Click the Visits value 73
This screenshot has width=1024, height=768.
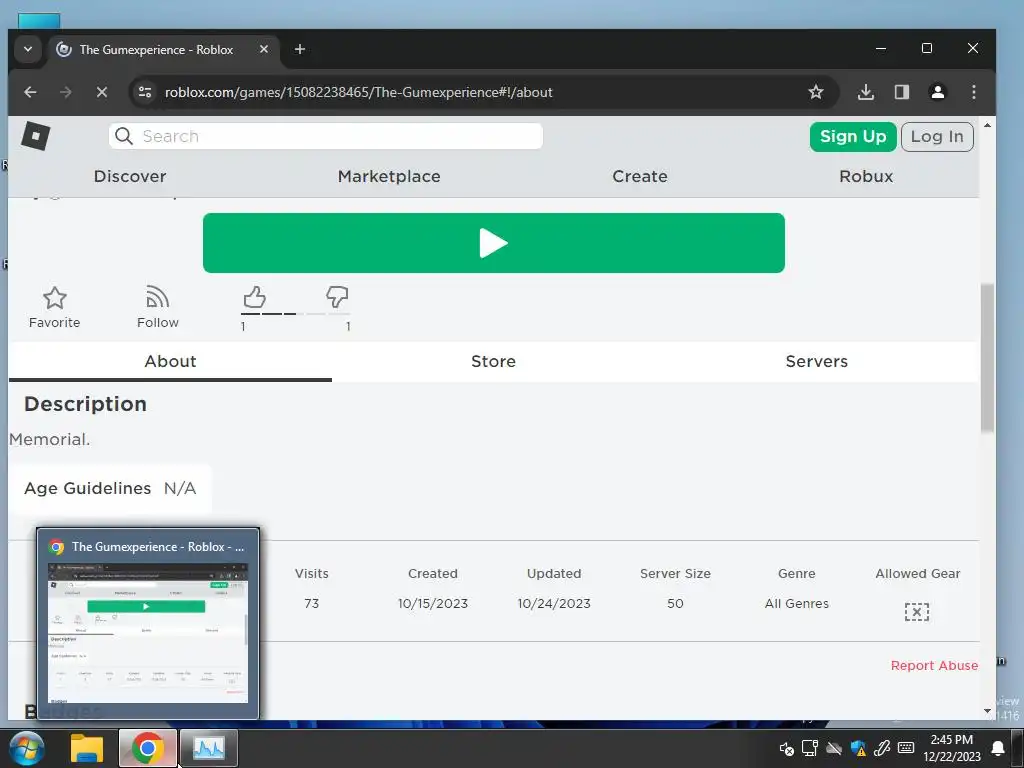point(312,603)
